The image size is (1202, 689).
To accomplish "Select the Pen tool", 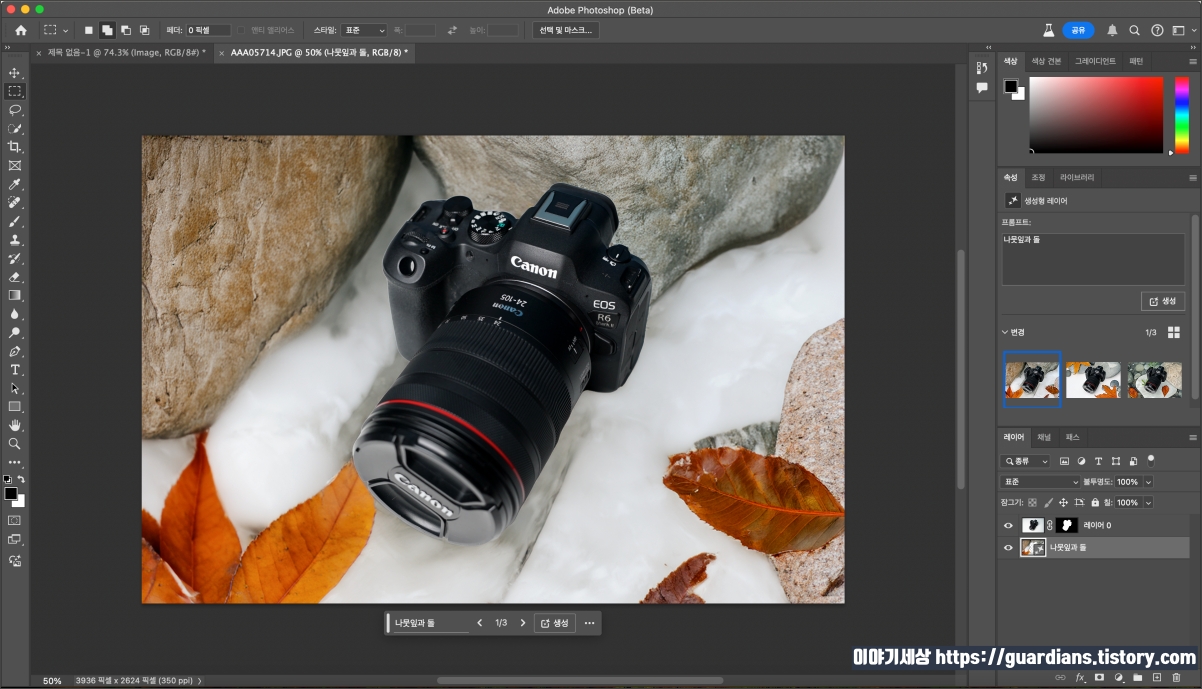I will (x=14, y=351).
